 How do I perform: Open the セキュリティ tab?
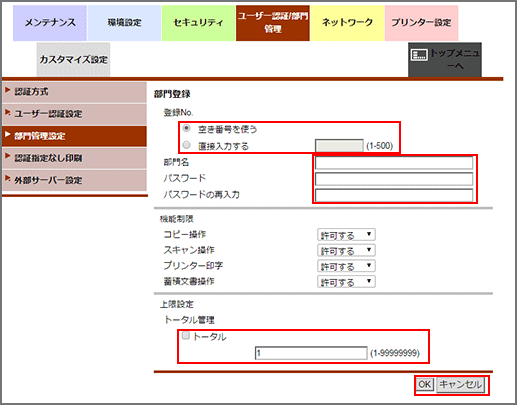(198, 23)
